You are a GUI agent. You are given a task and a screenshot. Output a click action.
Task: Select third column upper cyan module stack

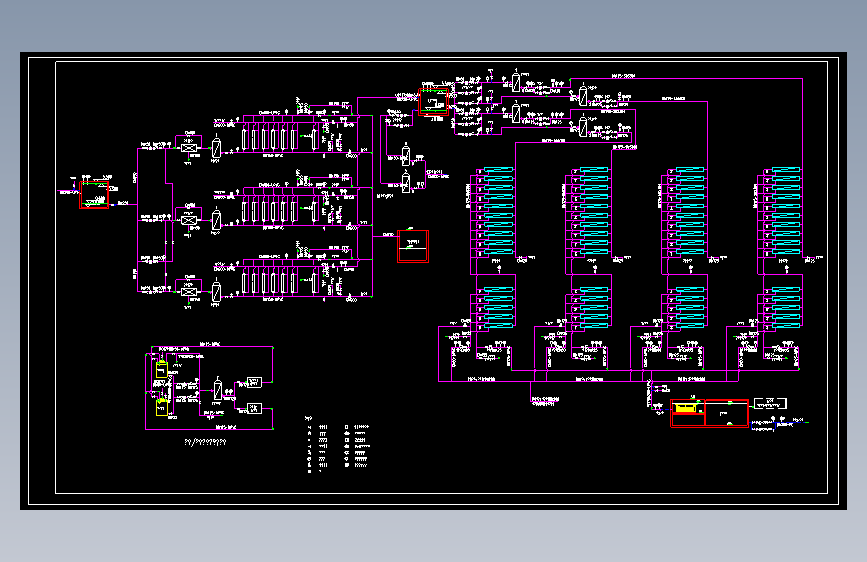tap(690, 211)
